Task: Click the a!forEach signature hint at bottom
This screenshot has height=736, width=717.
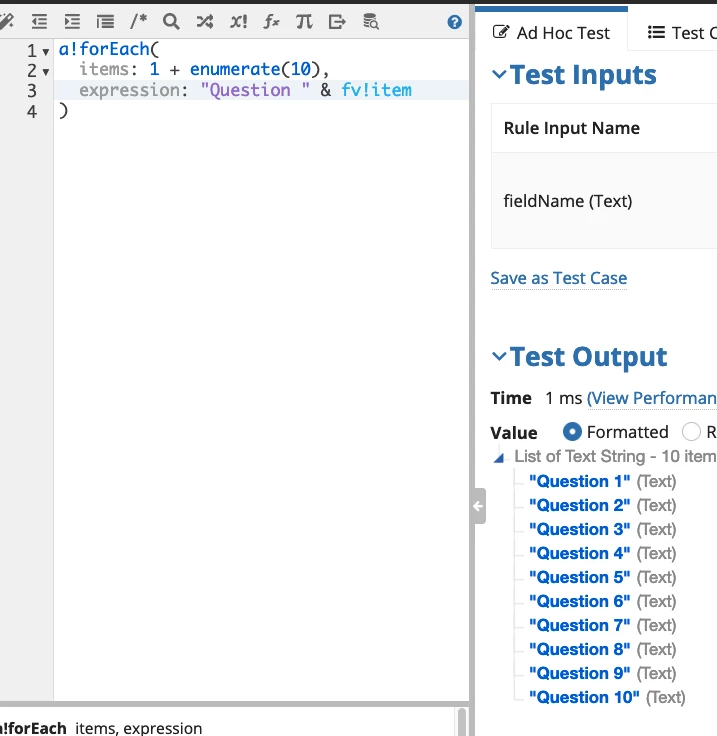Action: (x=101, y=728)
